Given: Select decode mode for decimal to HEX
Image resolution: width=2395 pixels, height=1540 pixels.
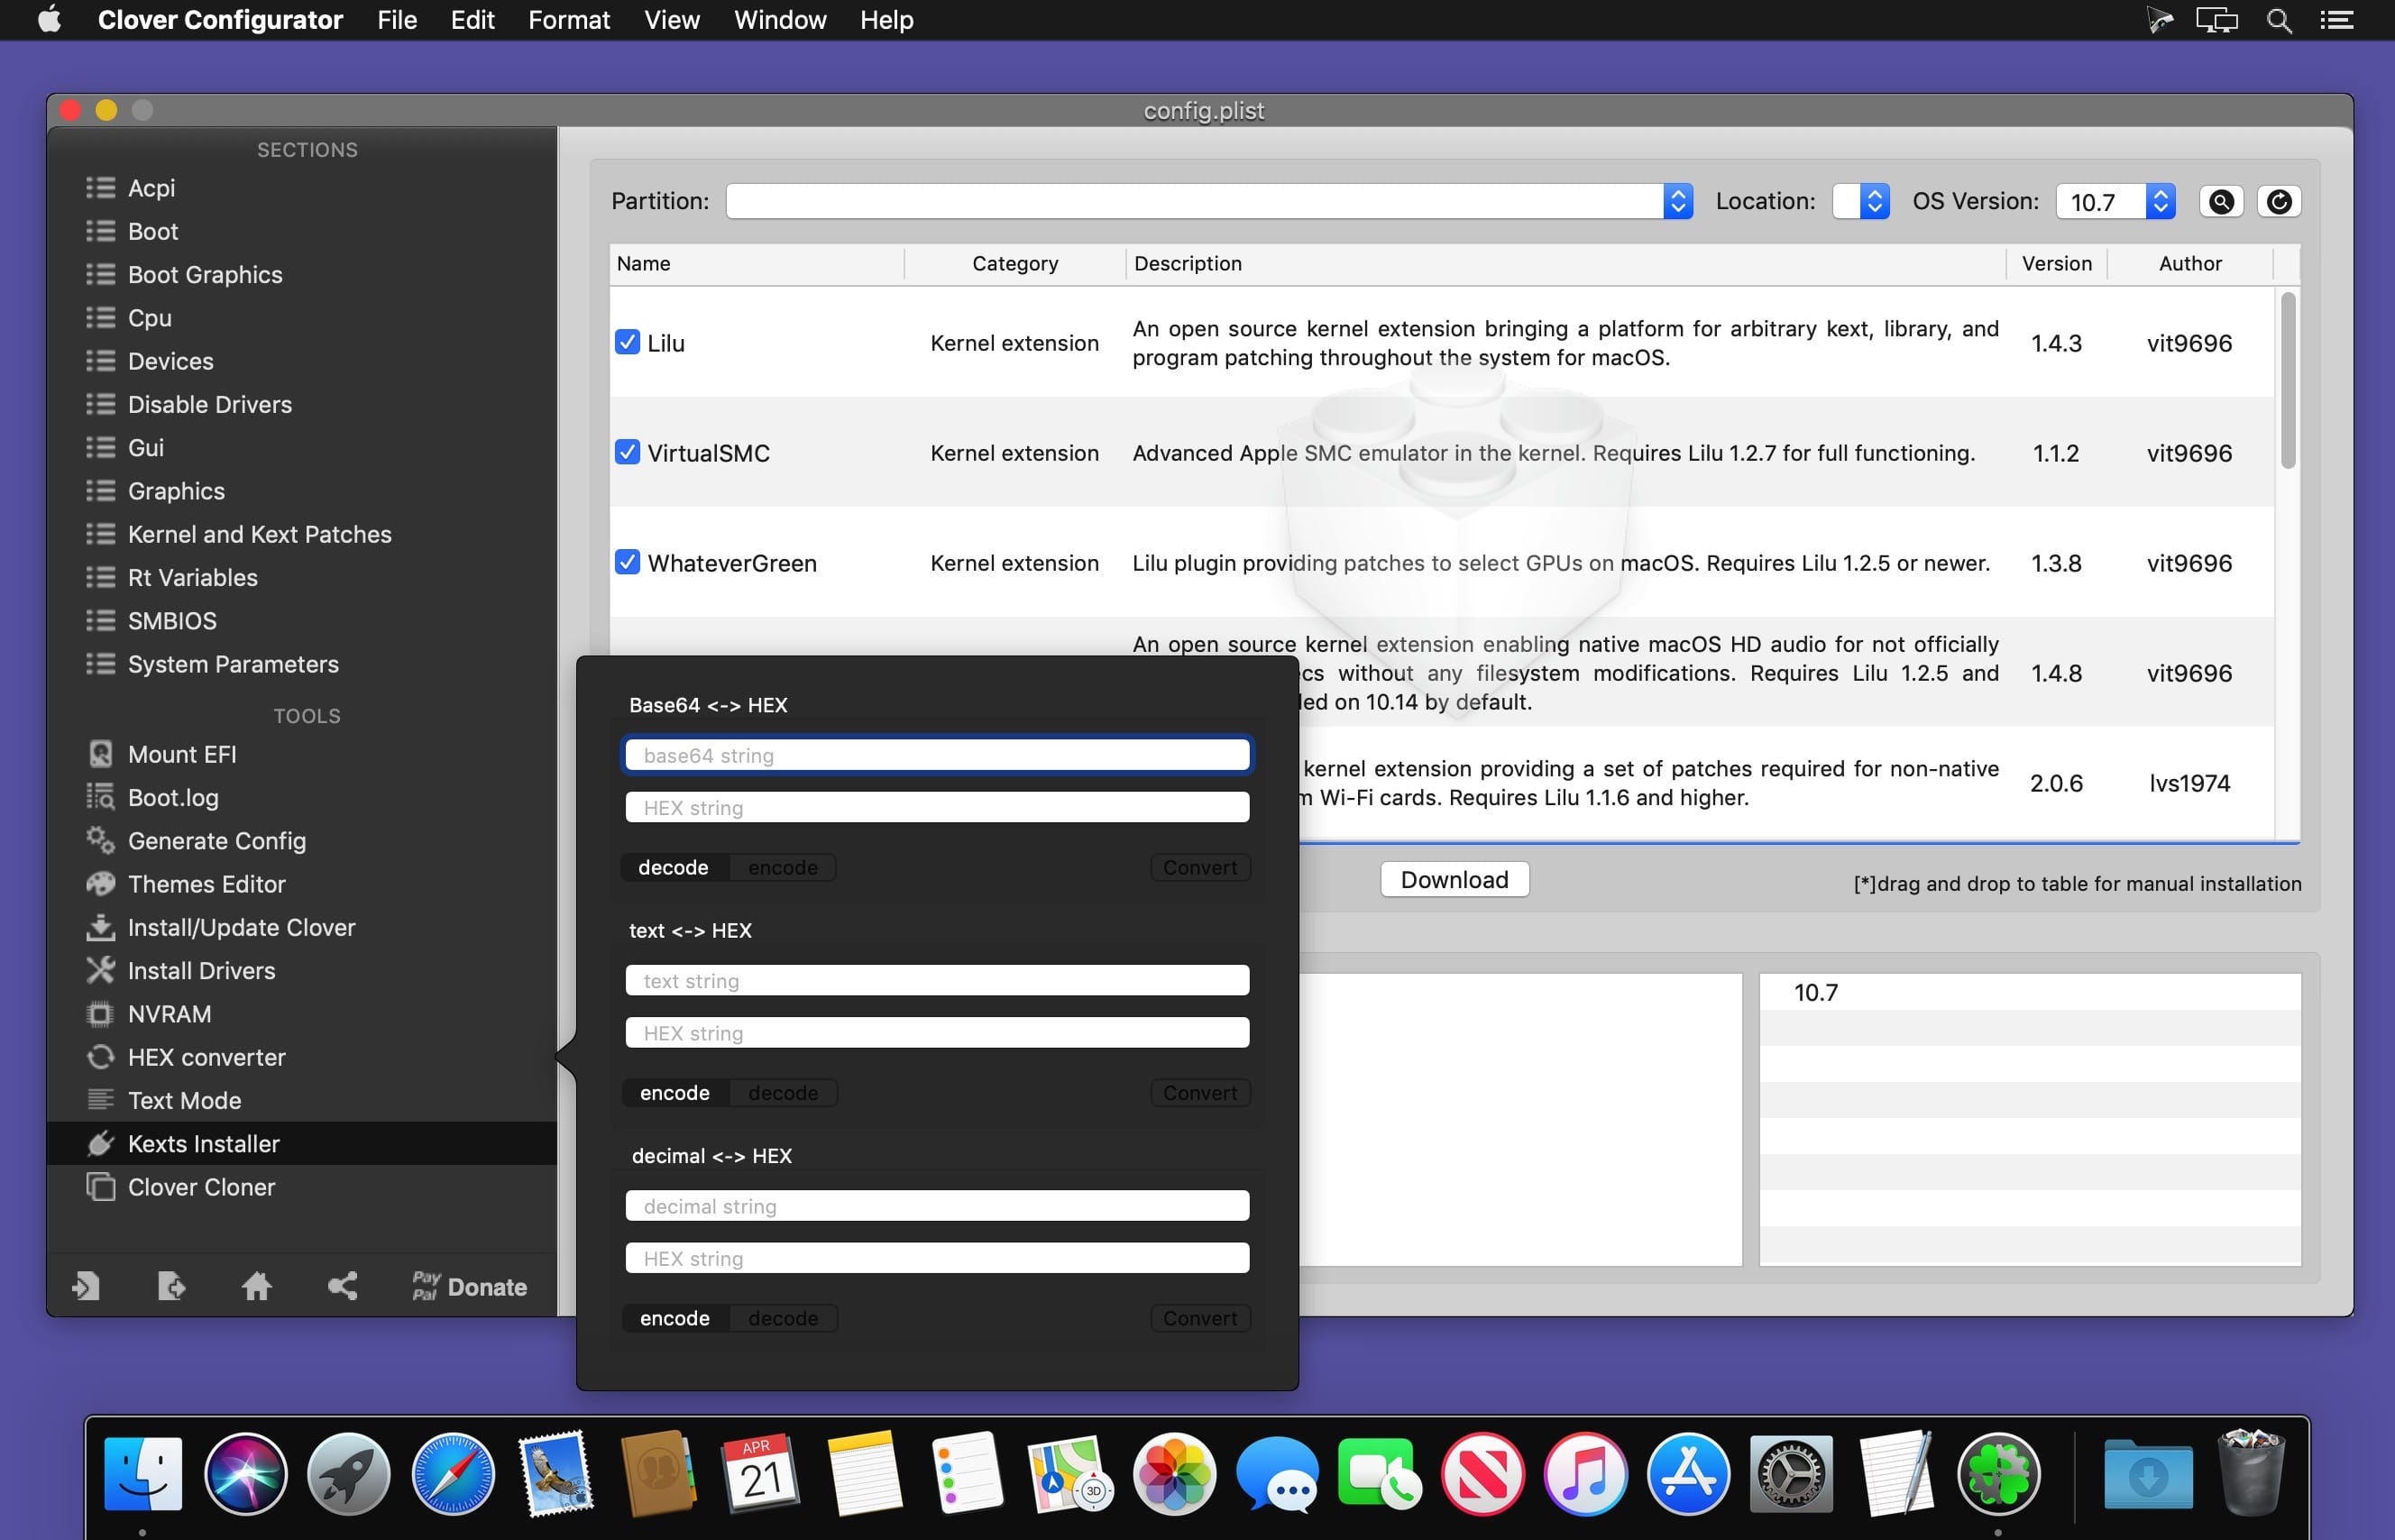Looking at the screenshot, I should [x=783, y=1319].
